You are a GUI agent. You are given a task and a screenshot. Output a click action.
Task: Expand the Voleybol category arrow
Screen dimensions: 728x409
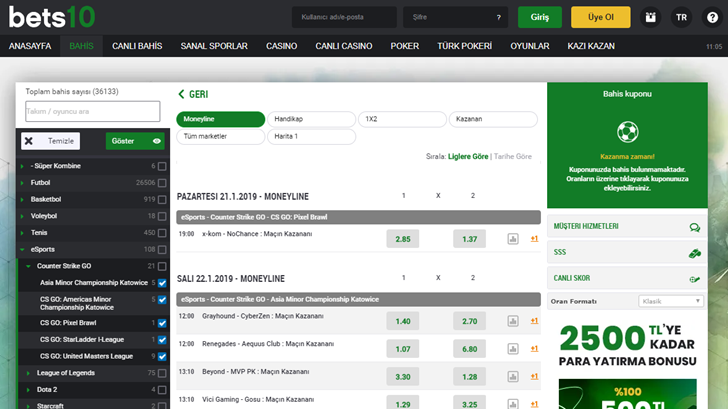[22, 216]
